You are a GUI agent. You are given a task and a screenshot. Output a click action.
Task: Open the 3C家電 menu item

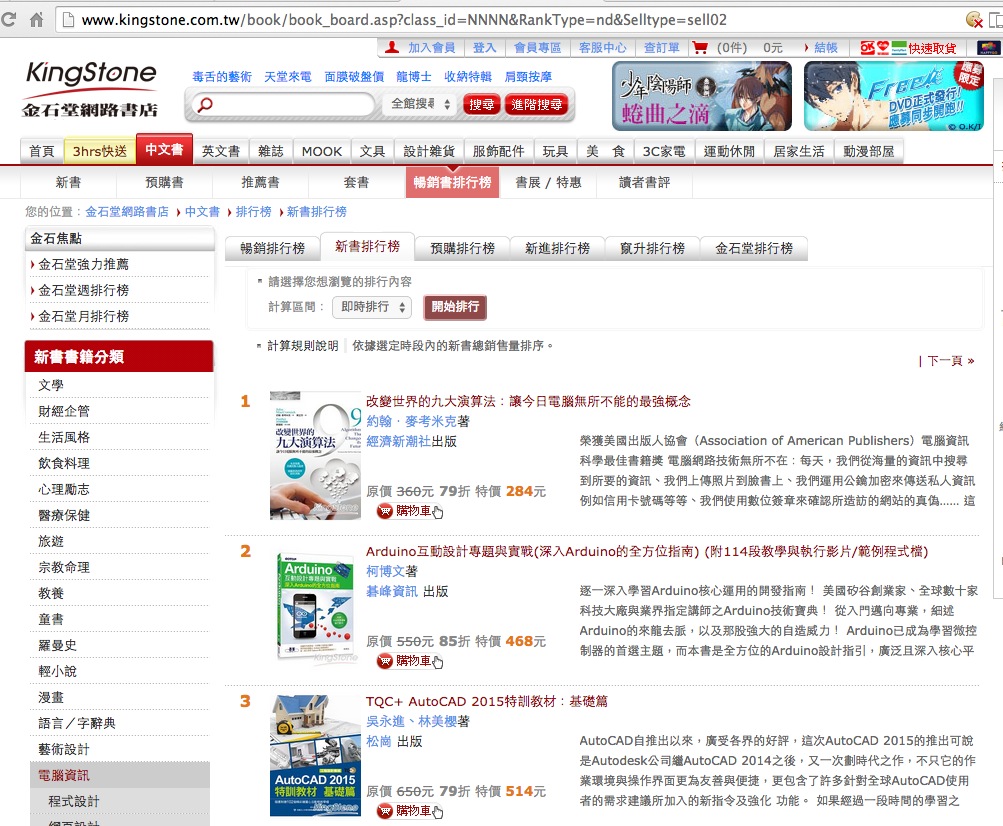point(664,152)
